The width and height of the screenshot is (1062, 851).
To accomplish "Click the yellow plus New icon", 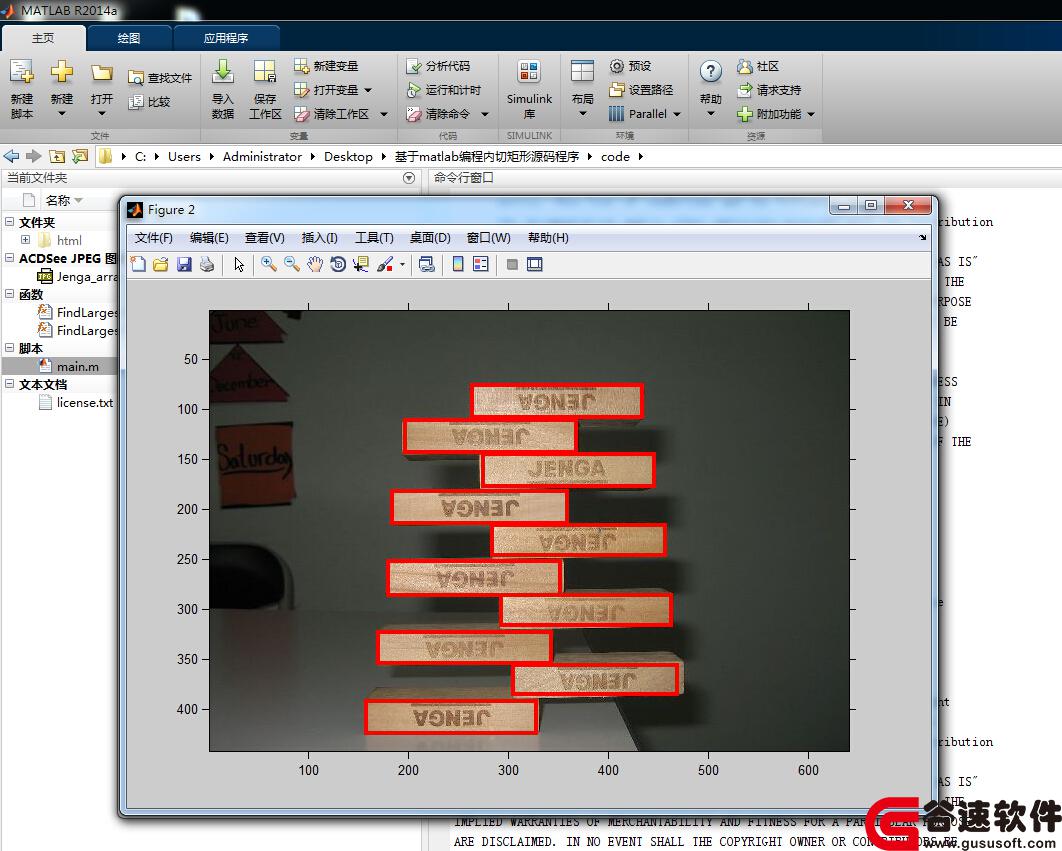I will (x=62, y=71).
